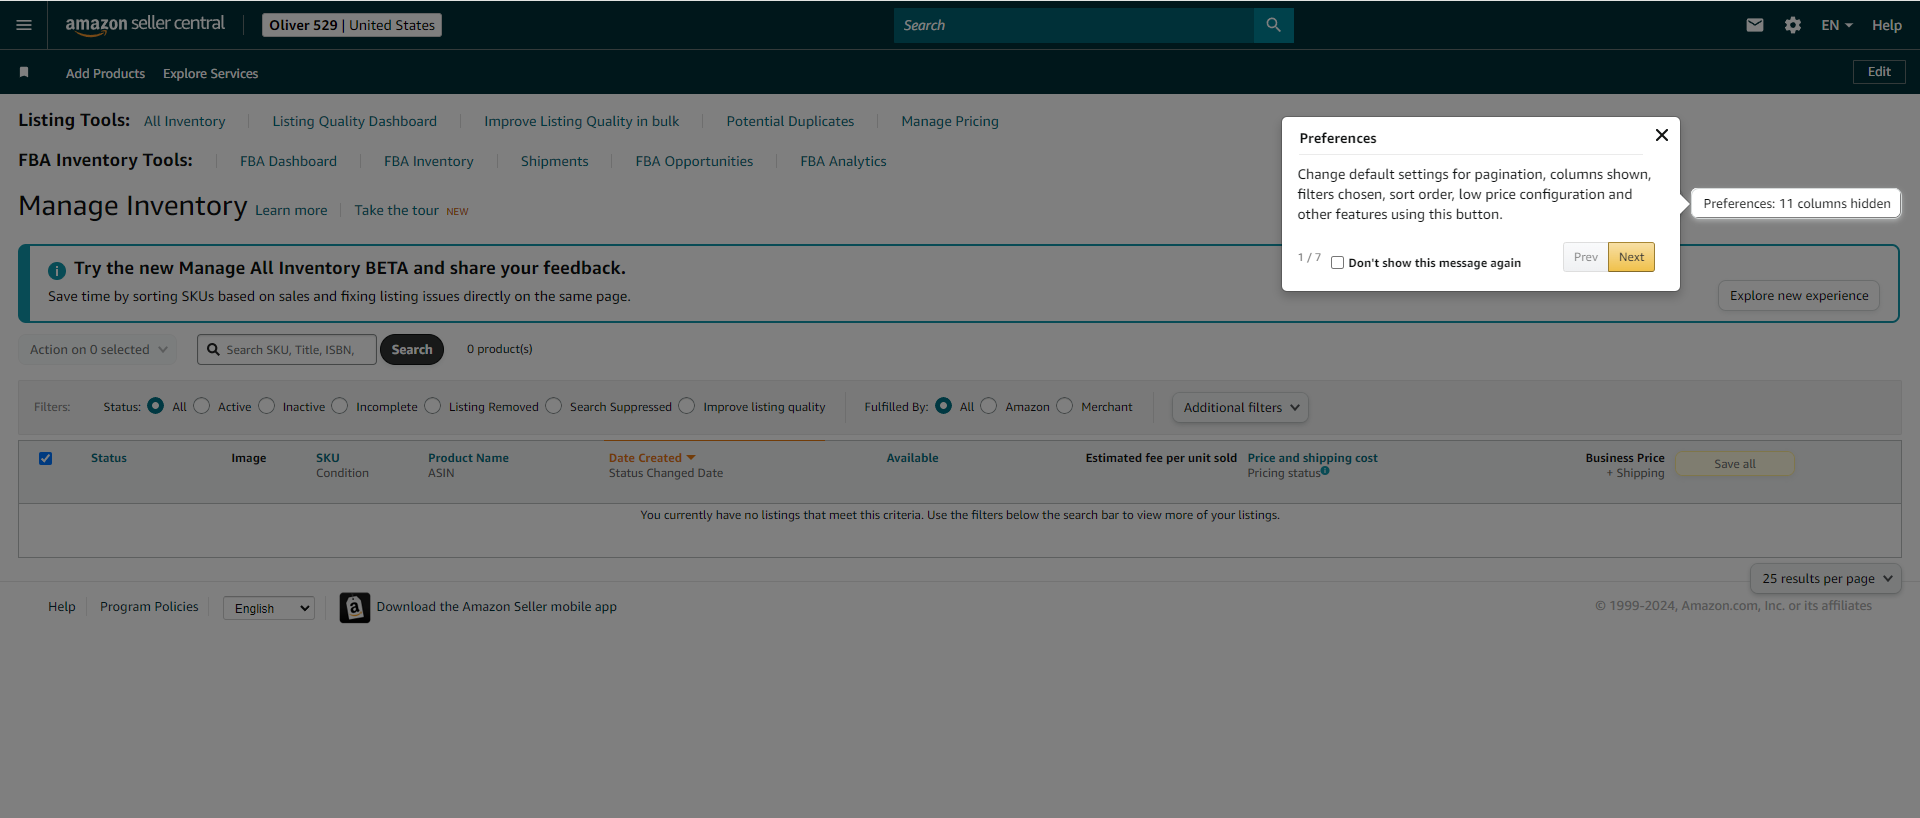1920x818 pixels.
Task: Click the Edit favorites bar button
Action: point(1879,72)
